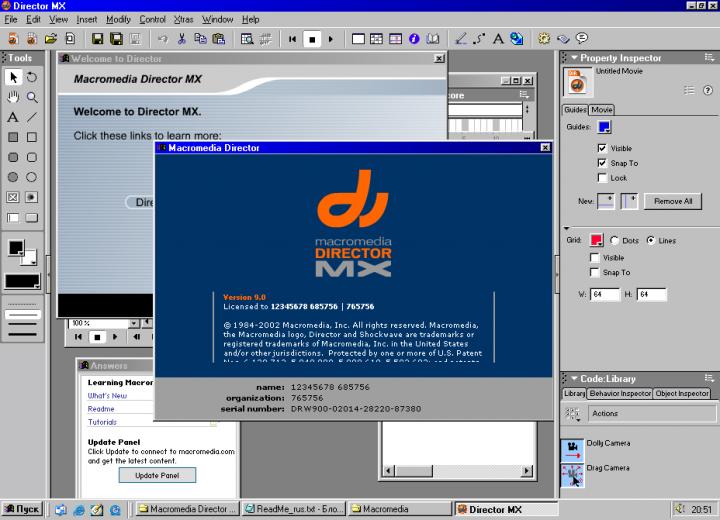Screen dimensions: 720x520
Task: Toggle Property Inspector list view mode icon
Action: click(x=689, y=90)
